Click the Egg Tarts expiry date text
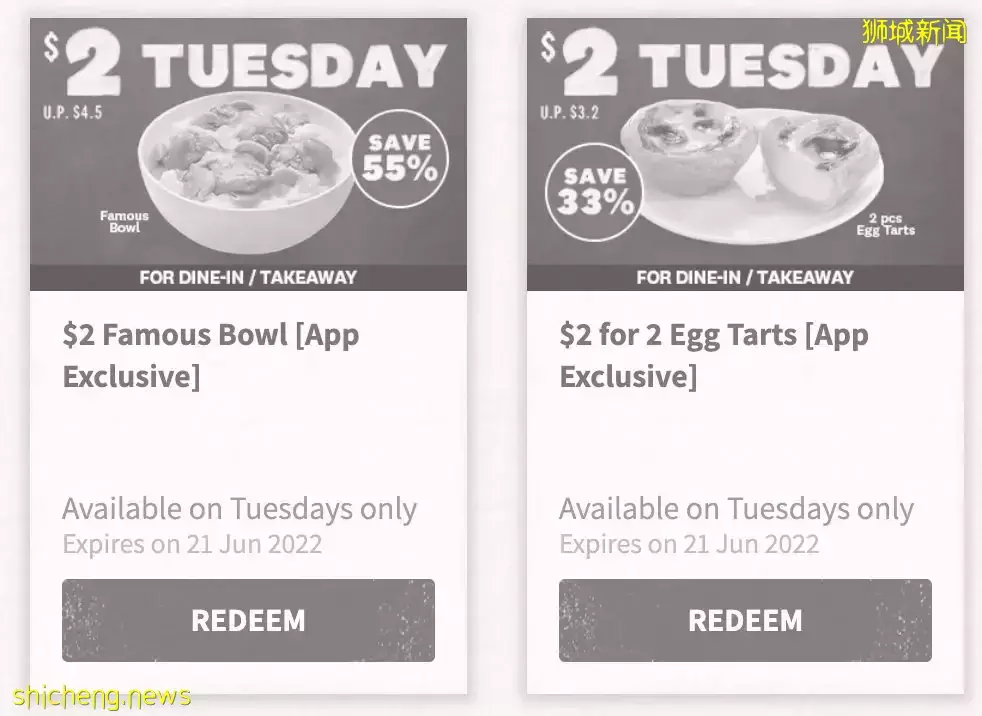This screenshot has width=982, height=716. pyautogui.click(x=689, y=544)
